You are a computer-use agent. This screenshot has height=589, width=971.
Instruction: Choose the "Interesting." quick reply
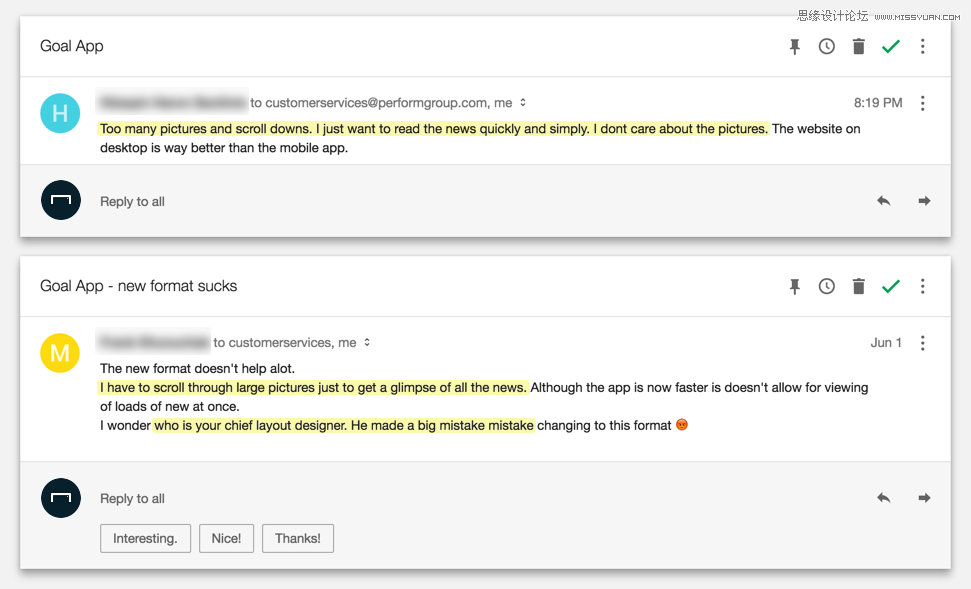click(x=146, y=538)
